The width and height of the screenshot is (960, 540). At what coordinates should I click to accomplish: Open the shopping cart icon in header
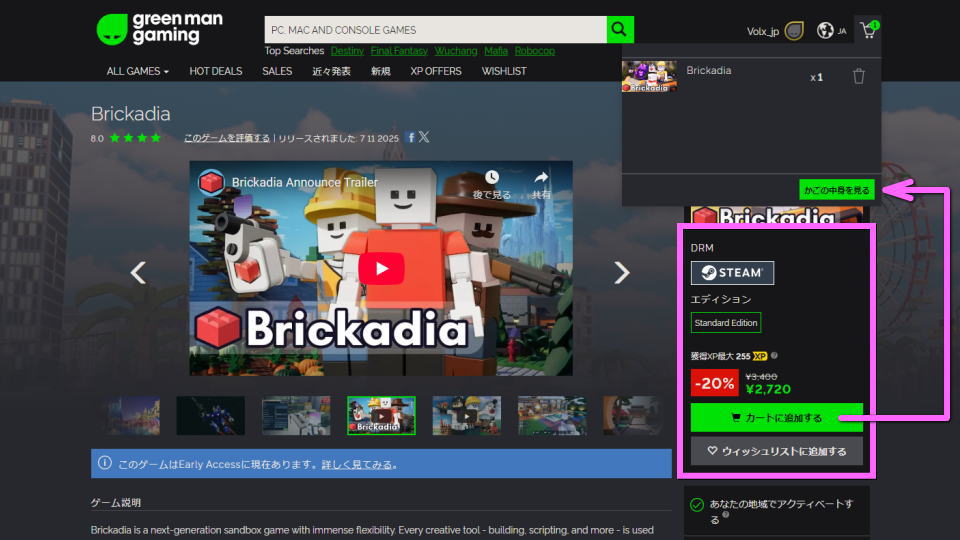pyautogui.click(x=869, y=29)
